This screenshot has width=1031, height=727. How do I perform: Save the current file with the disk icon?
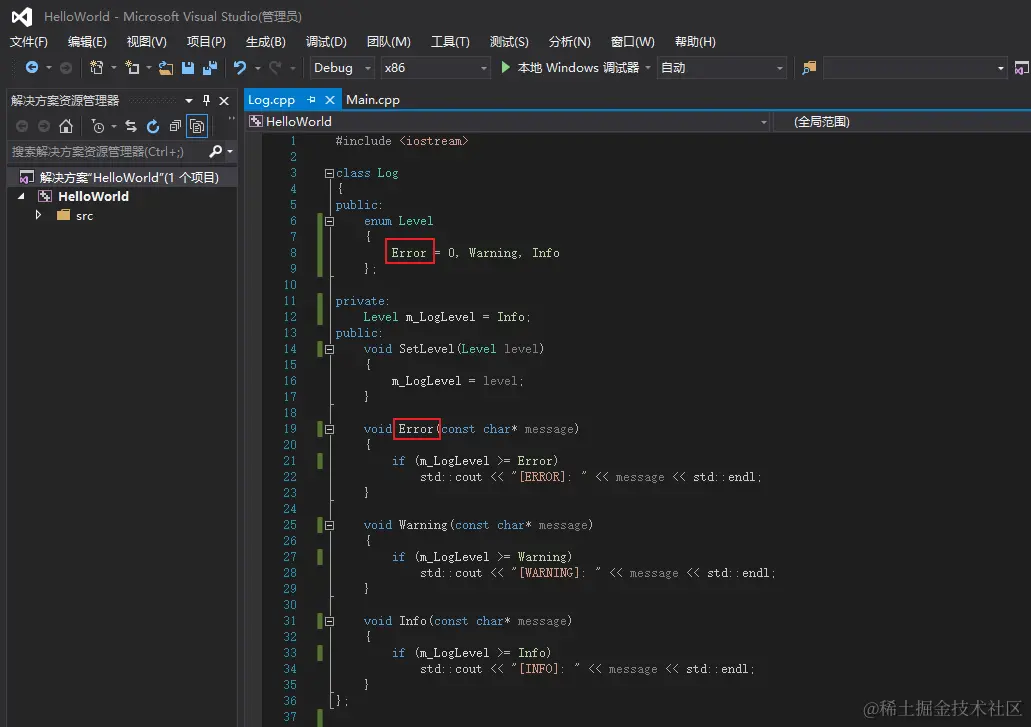(x=188, y=68)
